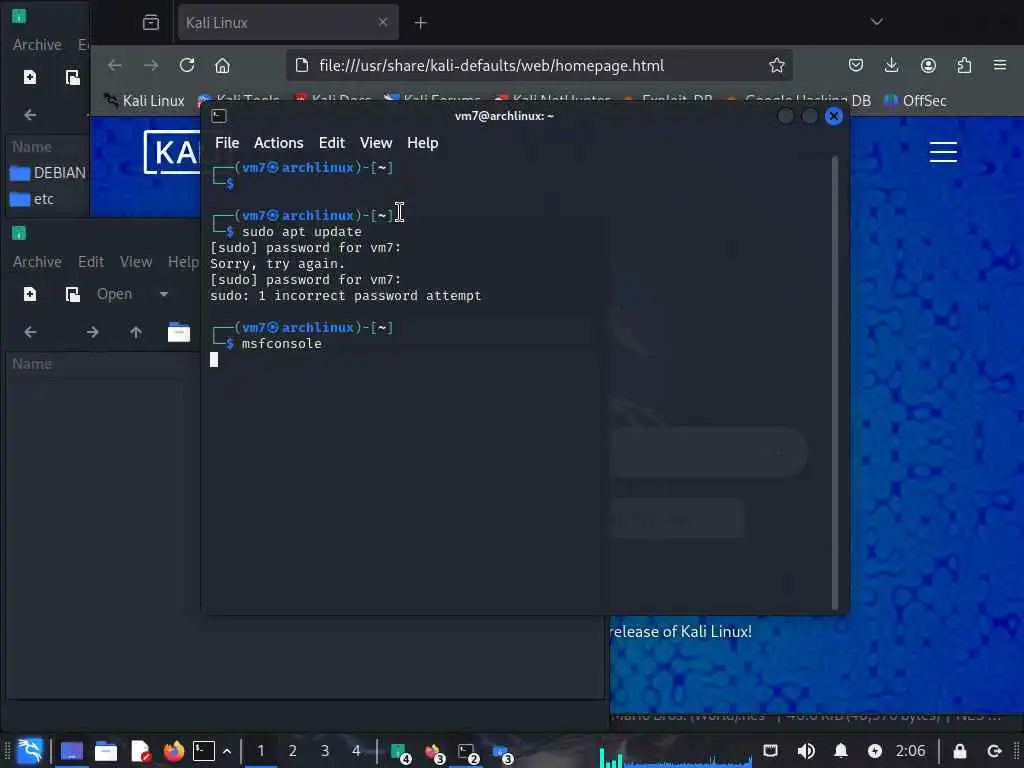Switch to workspace 4
Image resolution: width=1024 pixels, height=768 pixels.
coord(356,751)
